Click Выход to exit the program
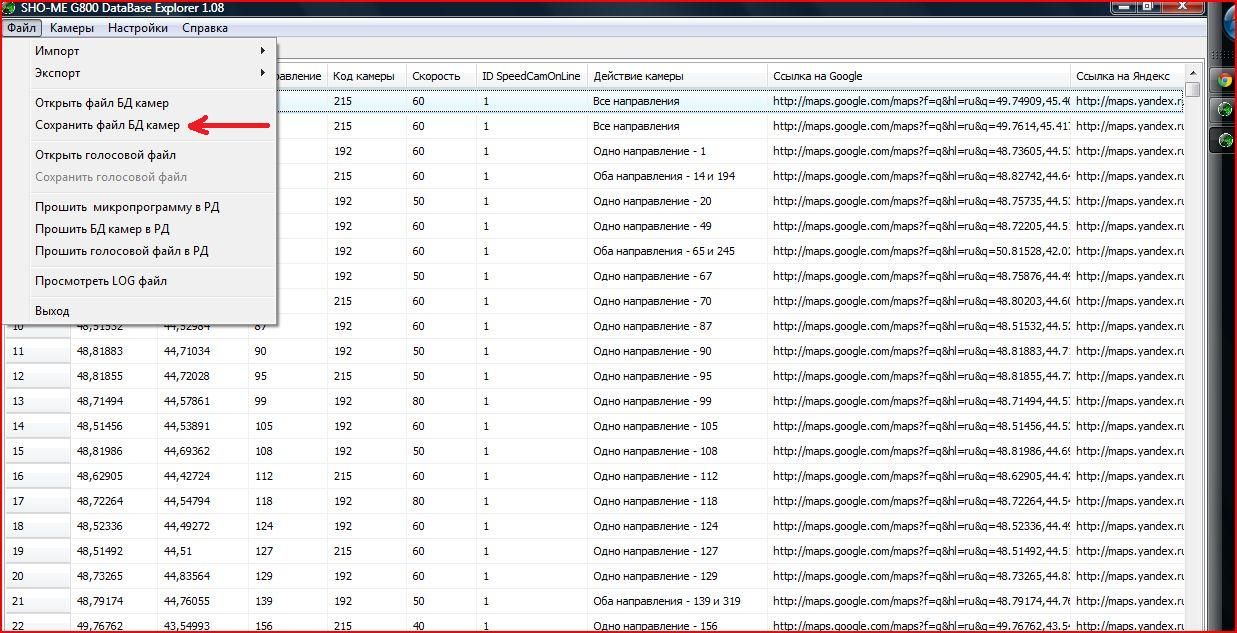1237x633 pixels. (x=52, y=311)
